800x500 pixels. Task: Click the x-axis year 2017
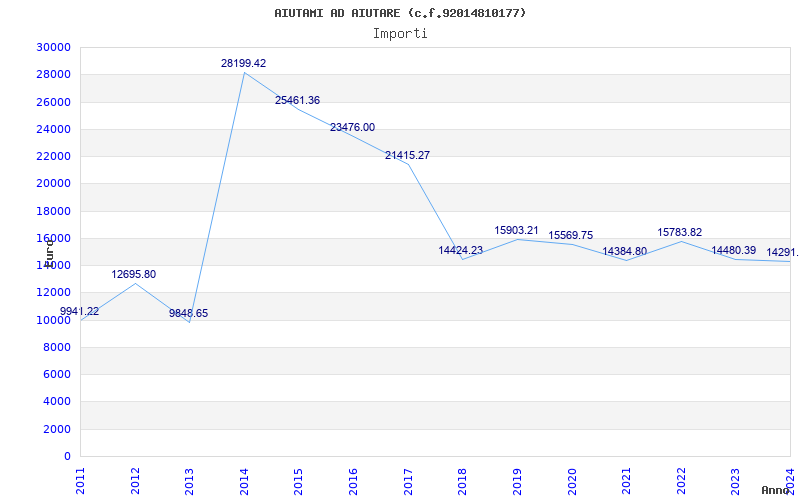(408, 481)
